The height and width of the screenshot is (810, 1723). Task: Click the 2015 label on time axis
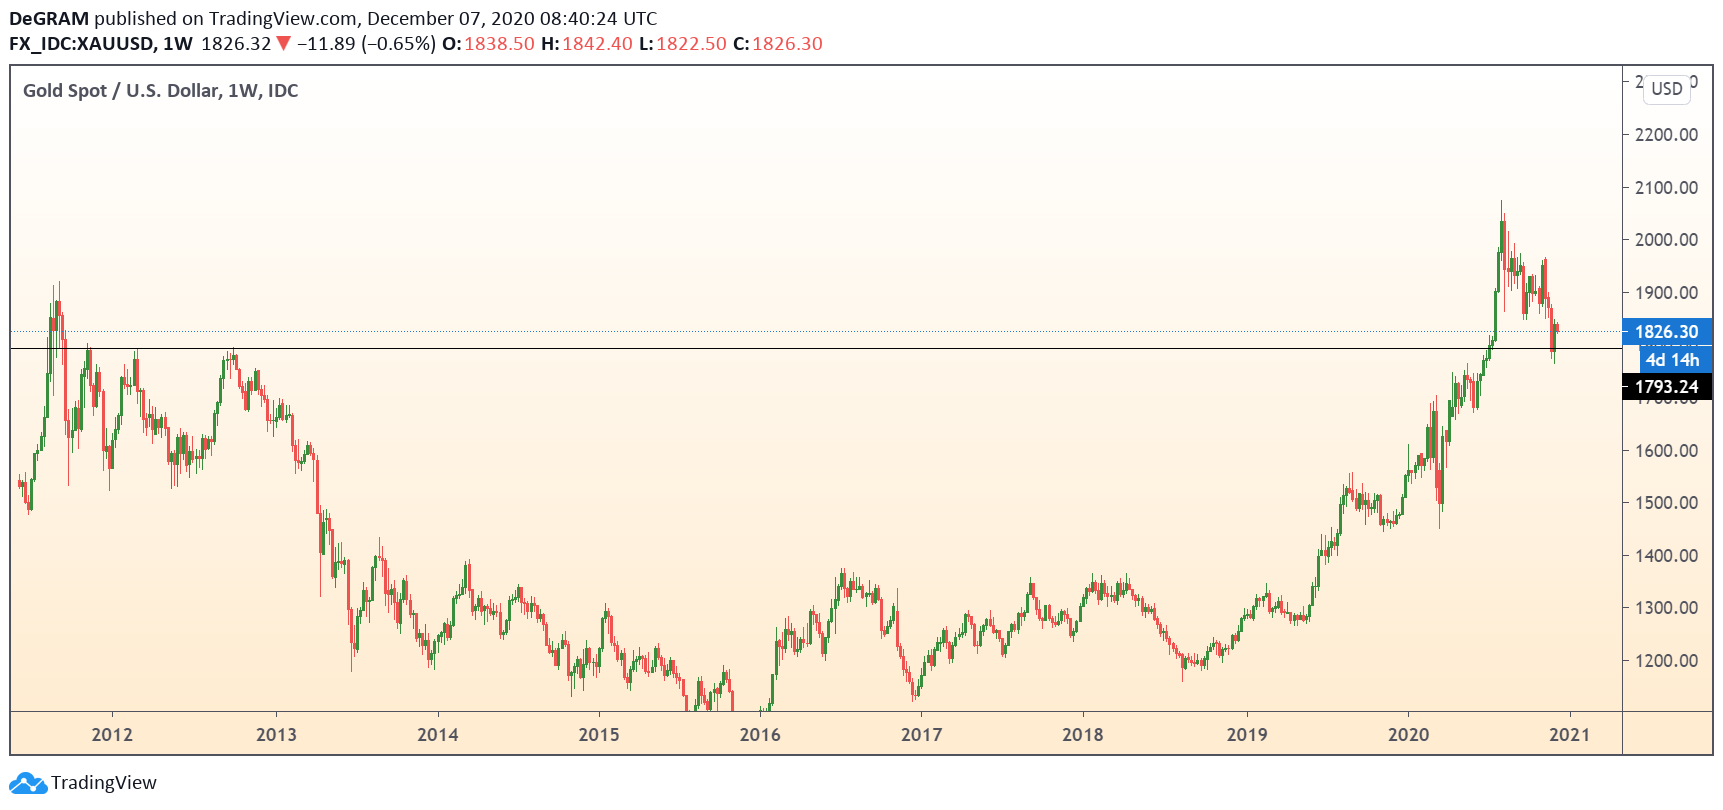pos(599,735)
